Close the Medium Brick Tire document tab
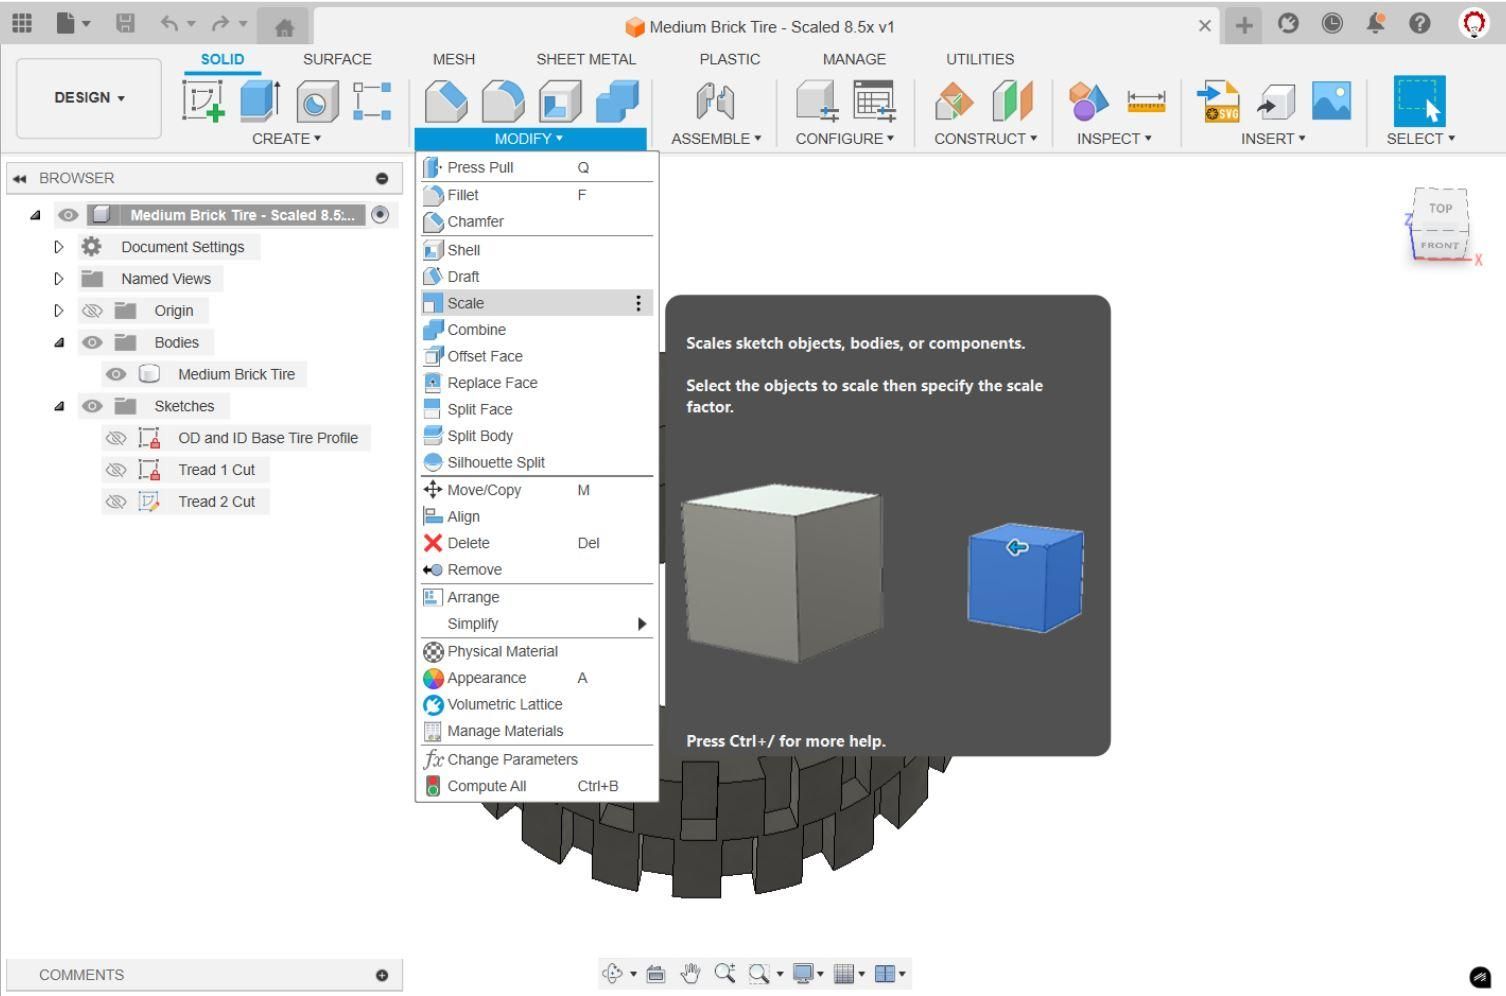 [x=1205, y=26]
